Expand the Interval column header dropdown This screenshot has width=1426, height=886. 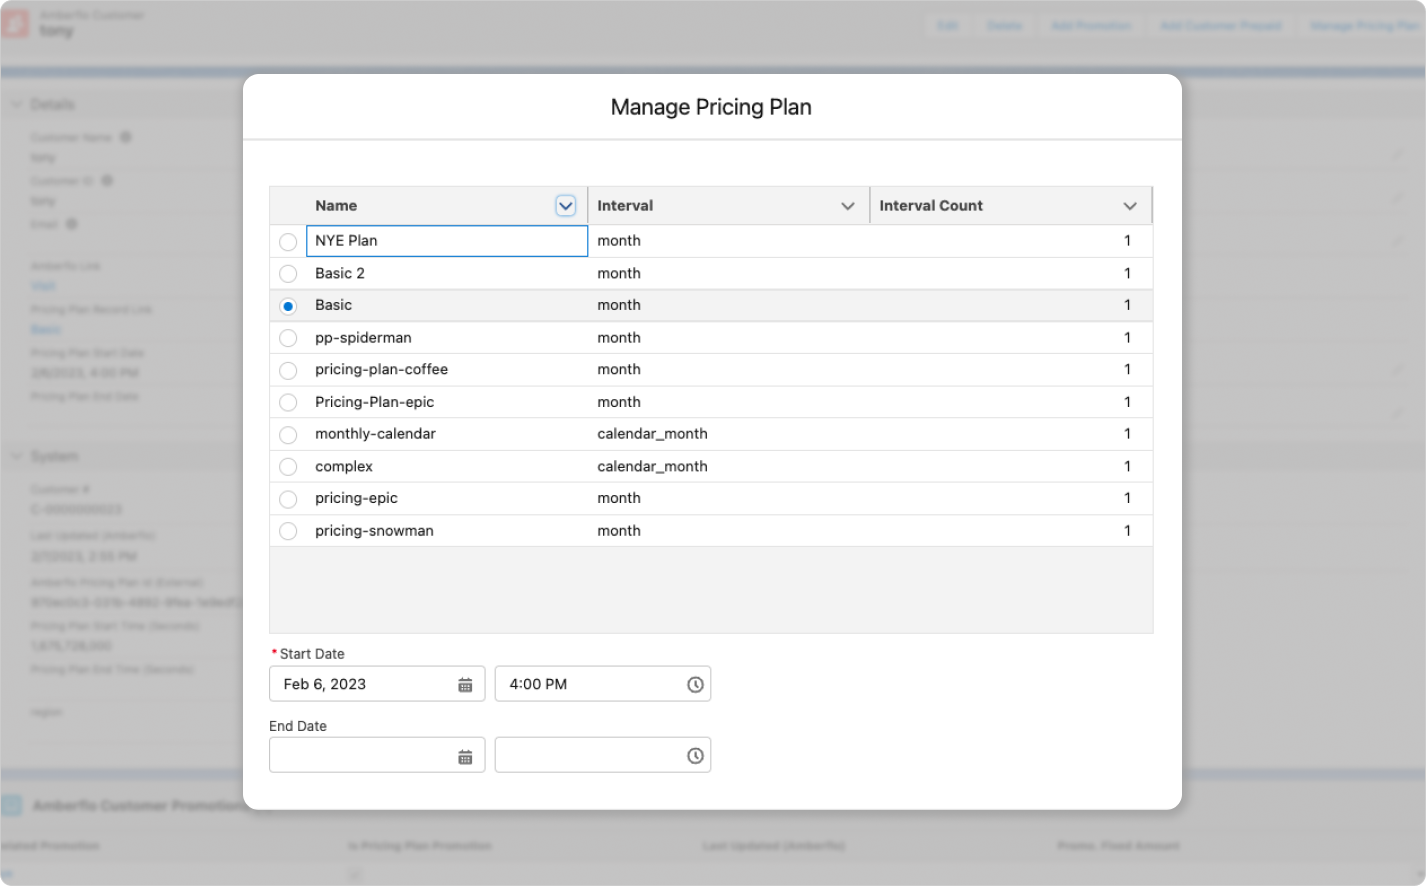[x=848, y=206]
